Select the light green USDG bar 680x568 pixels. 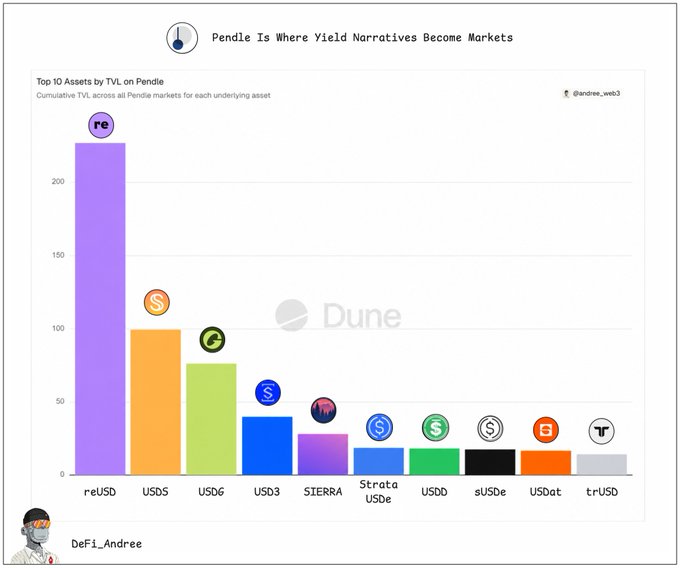(211, 419)
